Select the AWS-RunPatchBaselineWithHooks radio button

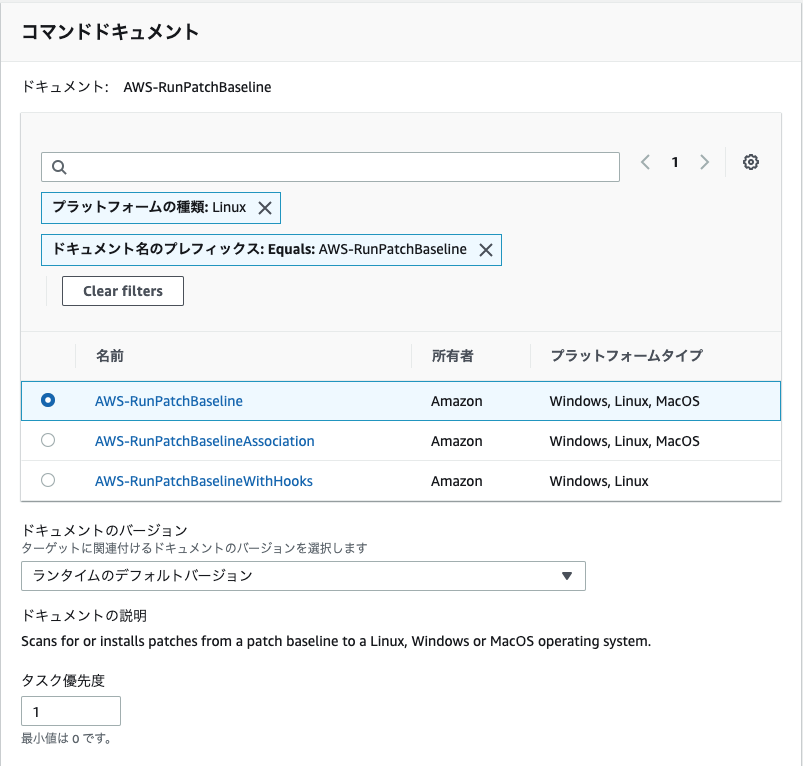47,480
